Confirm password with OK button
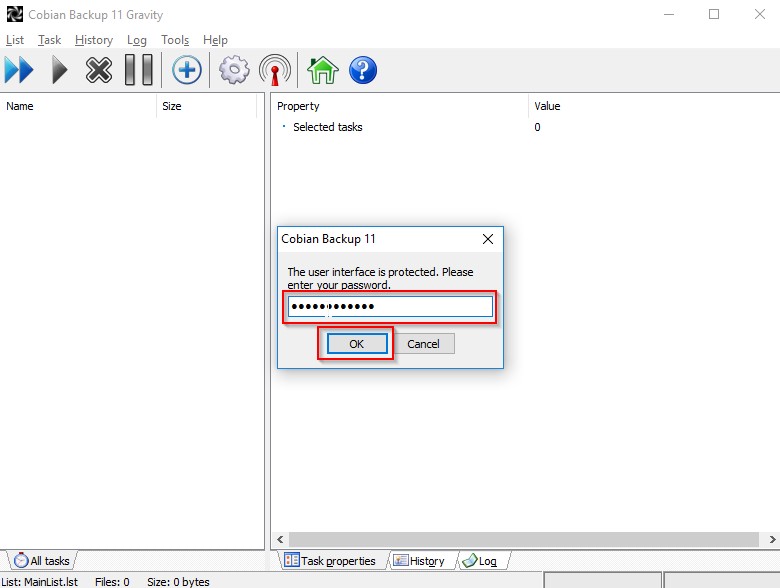The height and width of the screenshot is (588, 780). pyautogui.click(x=356, y=344)
